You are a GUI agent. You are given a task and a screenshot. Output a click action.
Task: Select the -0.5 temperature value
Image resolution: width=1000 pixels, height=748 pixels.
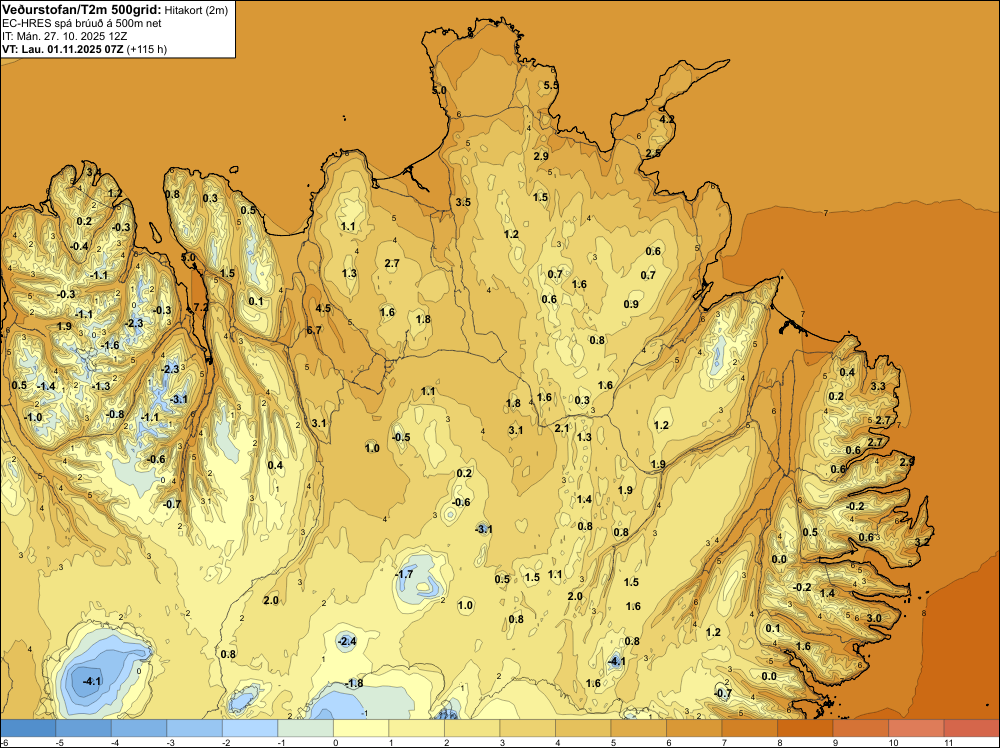pos(401,437)
